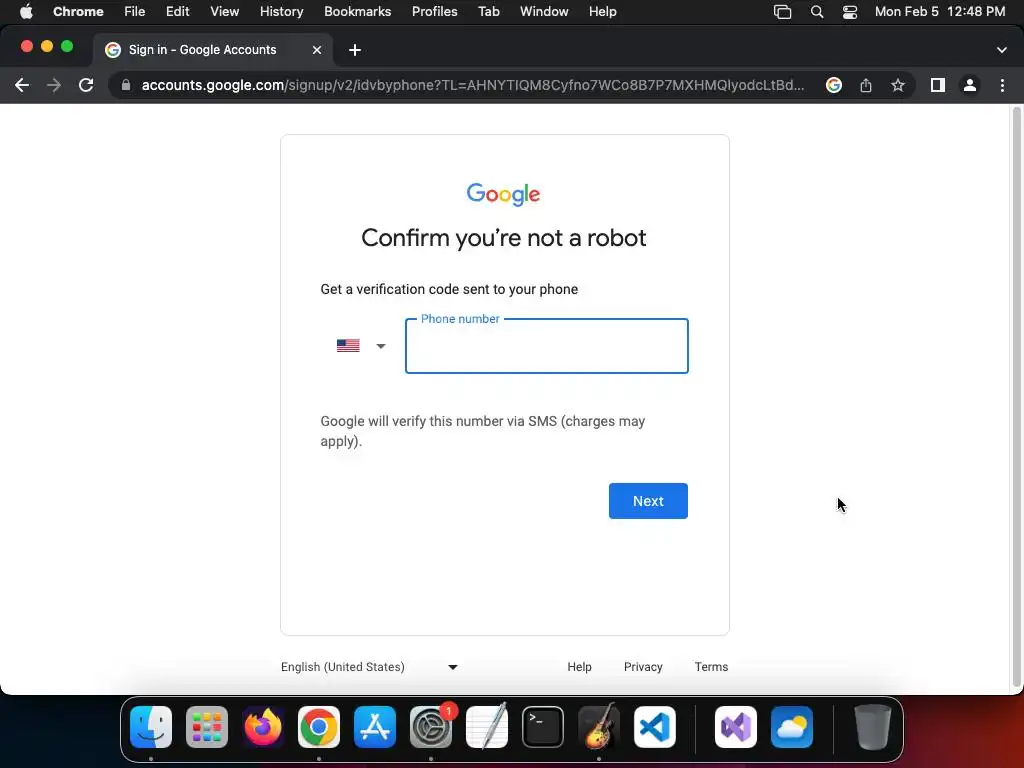Viewport: 1024px width, 768px height.
Task: Open the Chrome profile avatar icon
Action: click(970, 85)
